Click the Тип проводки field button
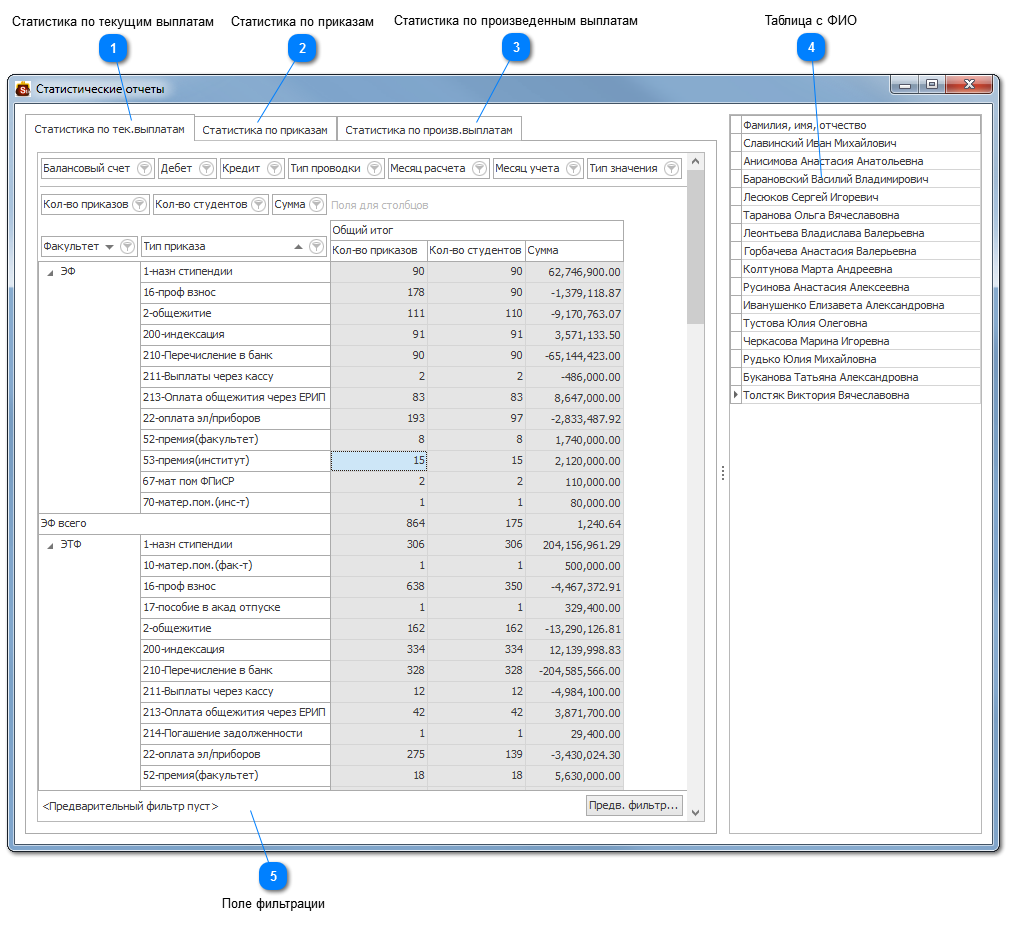 click(337, 169)
